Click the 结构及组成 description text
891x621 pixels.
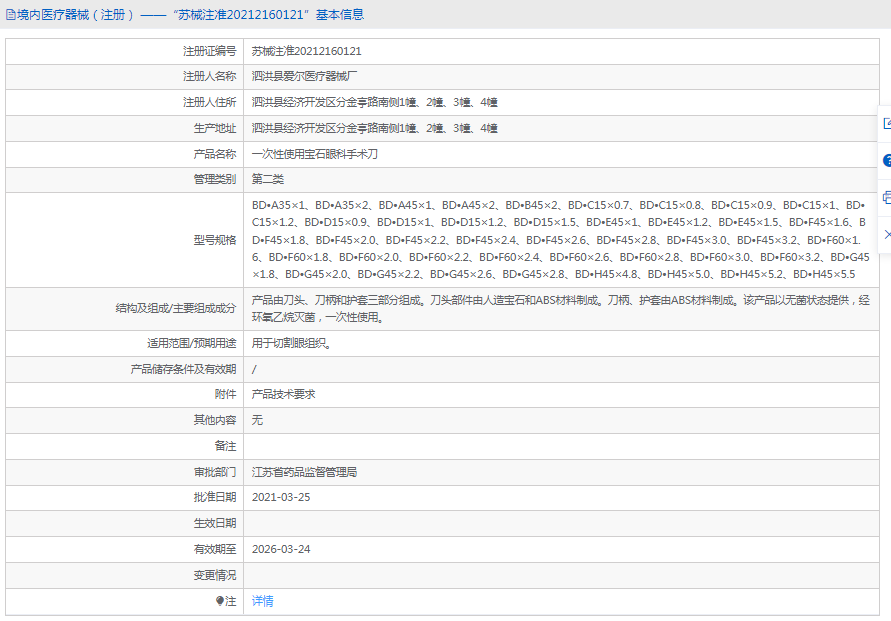tap(560, 308)
